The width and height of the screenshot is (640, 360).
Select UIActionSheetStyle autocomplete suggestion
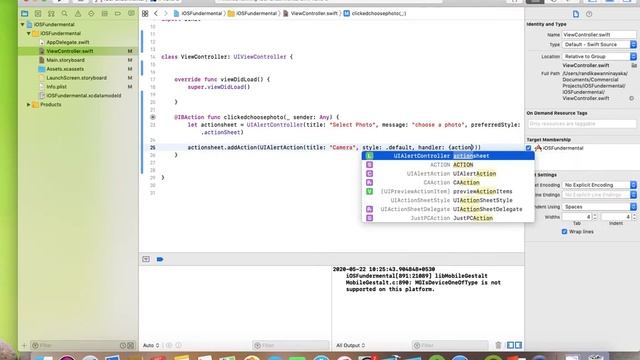448,200
